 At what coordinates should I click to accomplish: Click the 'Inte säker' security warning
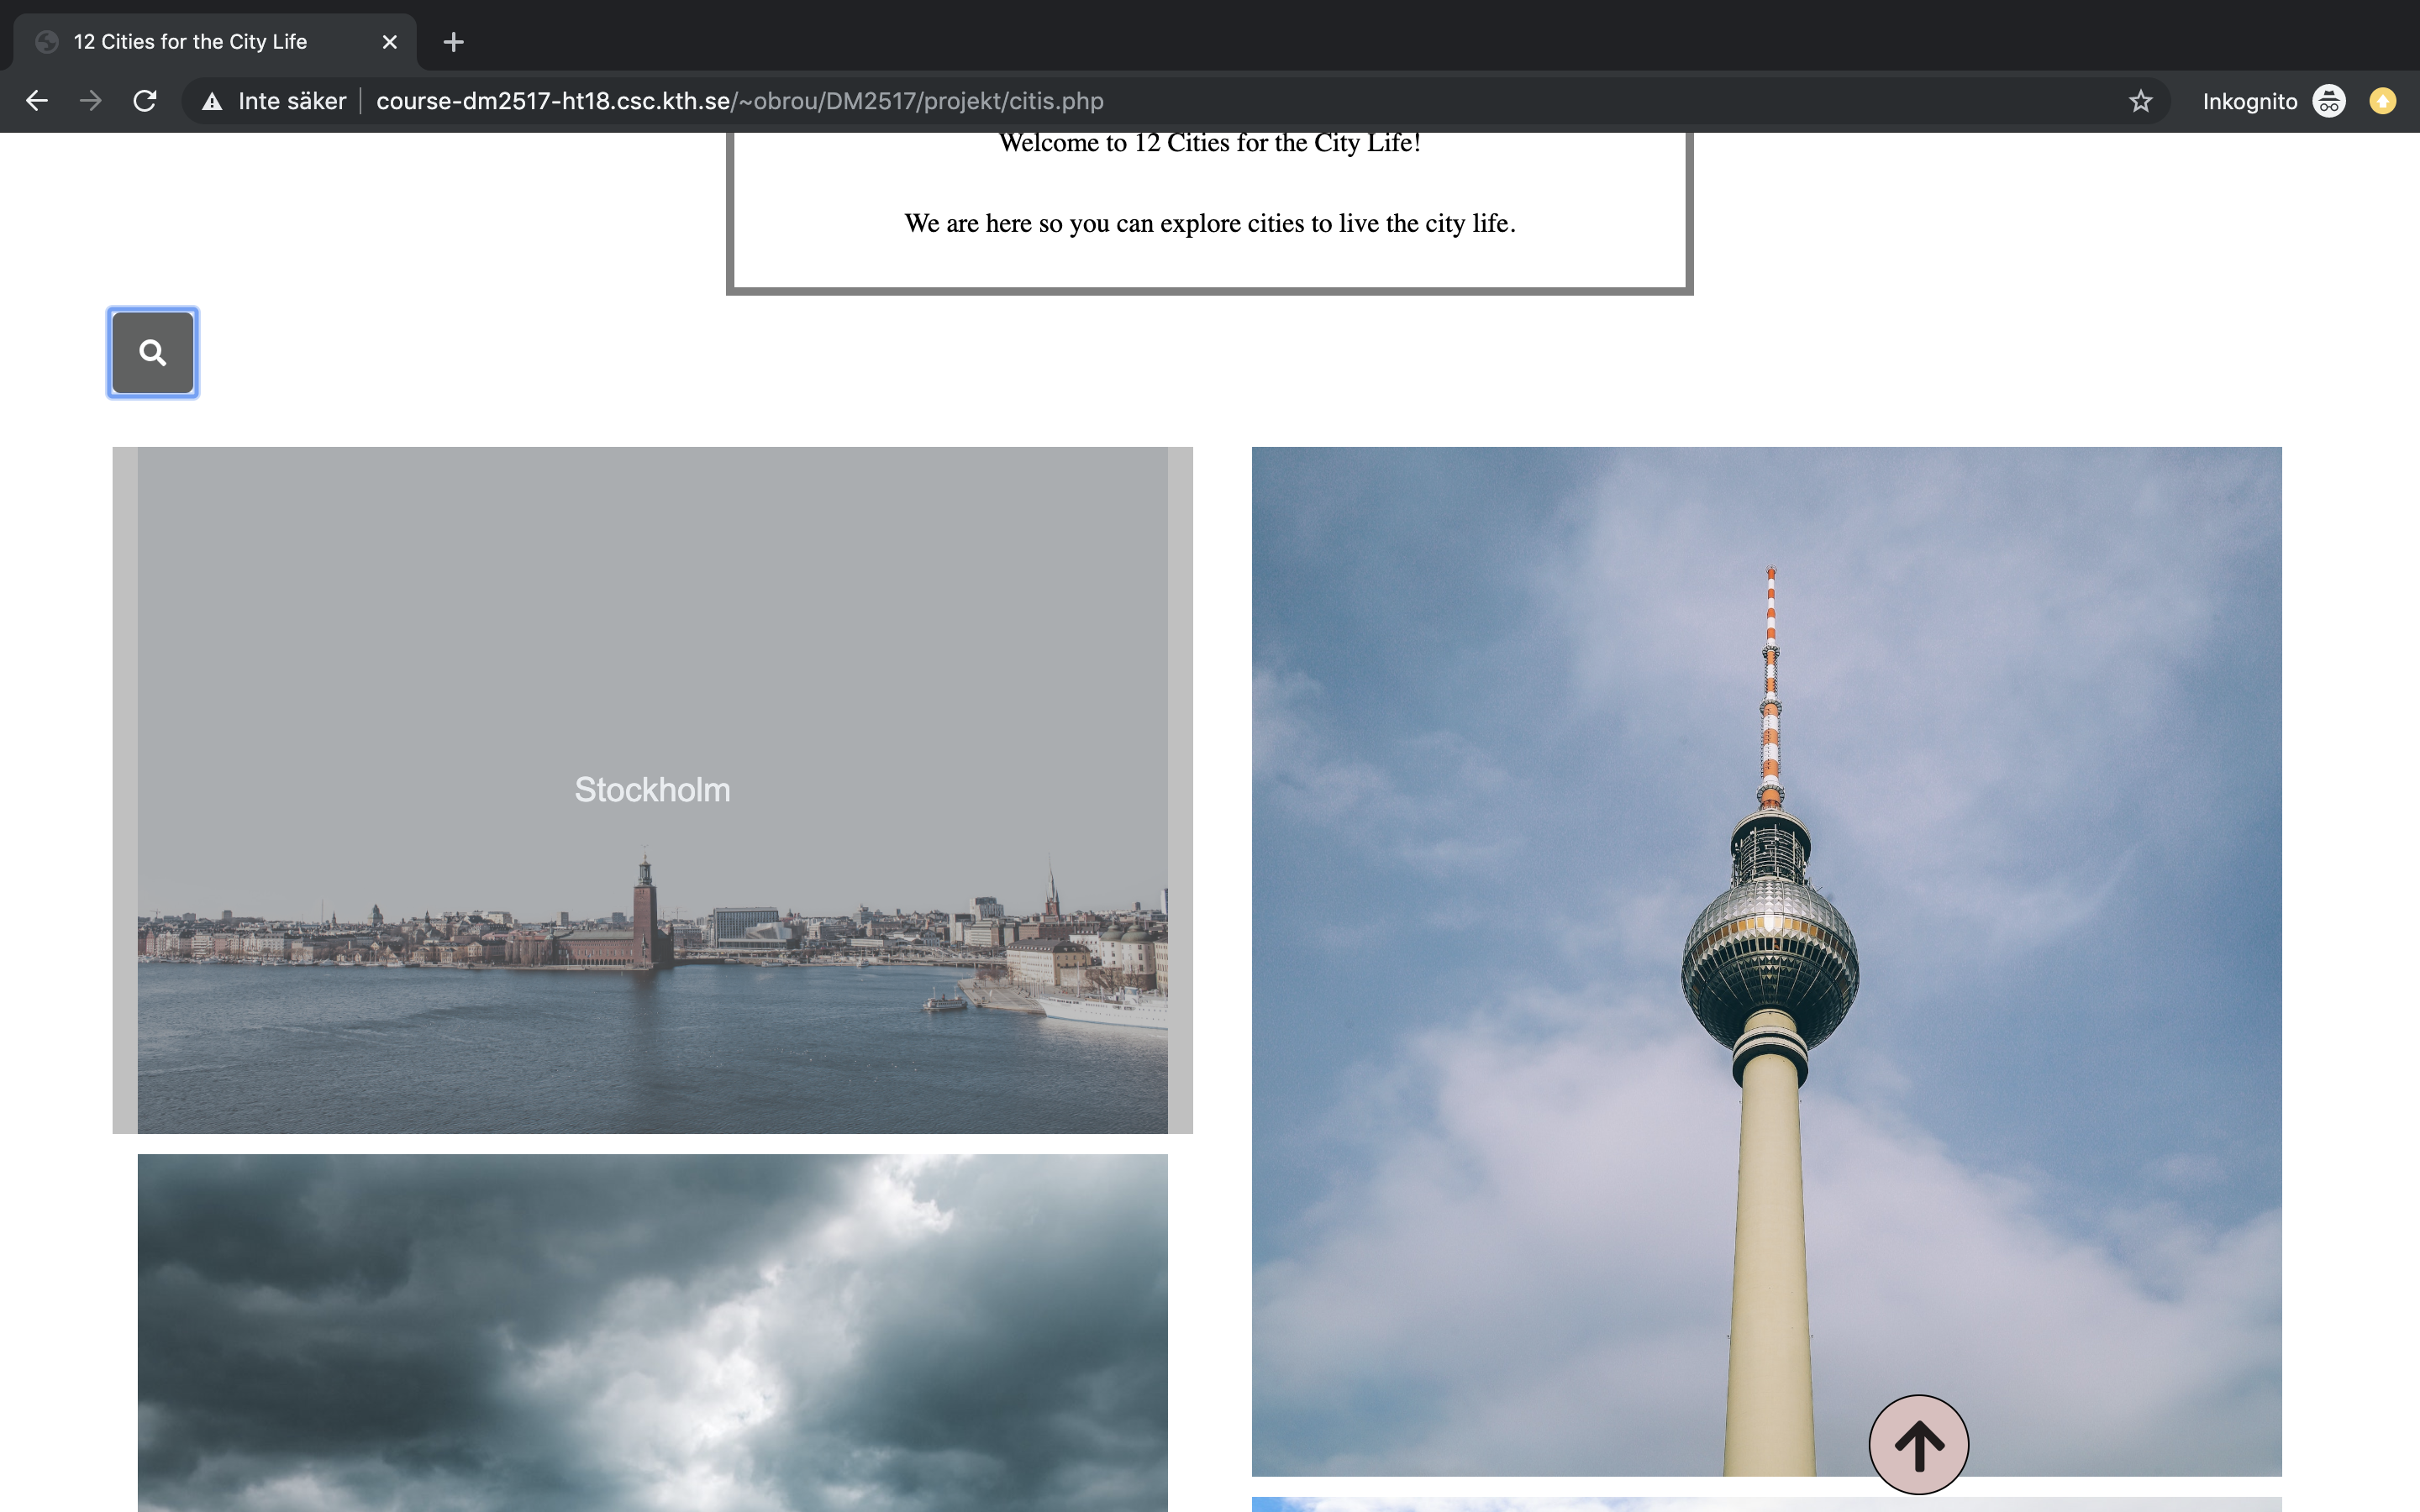click(x=274, y=101)
